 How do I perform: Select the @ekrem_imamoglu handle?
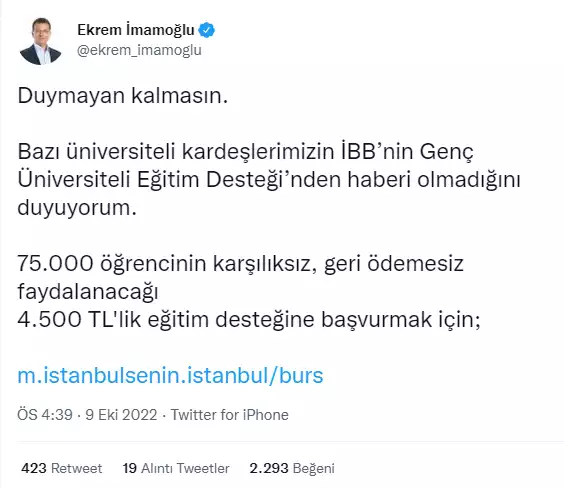(139, 50)
